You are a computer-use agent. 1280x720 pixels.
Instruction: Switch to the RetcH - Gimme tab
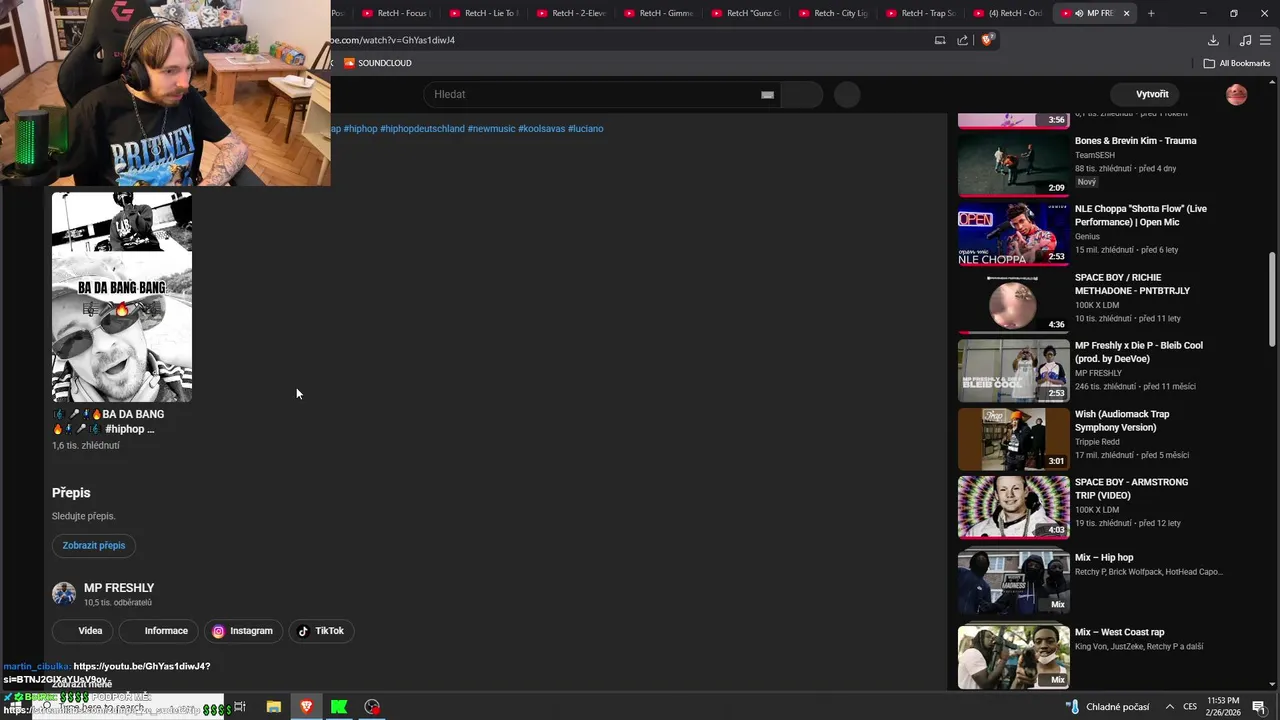pyautogui.click(x=656, y=13)
